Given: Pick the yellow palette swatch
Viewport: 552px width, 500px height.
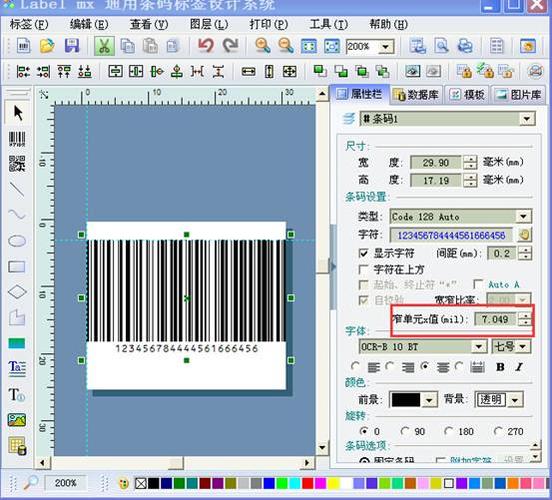Looking at the screenshot, I should (x=333, y=483).
